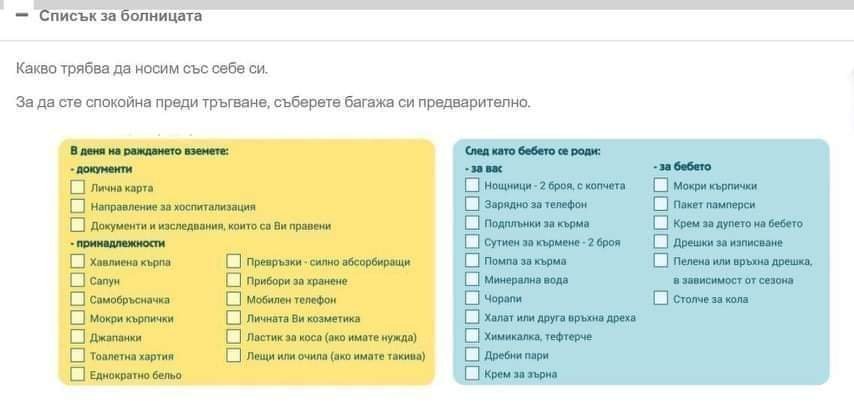
Task: Mark the Дребни пари checkbox
Action: click(472, 355)
